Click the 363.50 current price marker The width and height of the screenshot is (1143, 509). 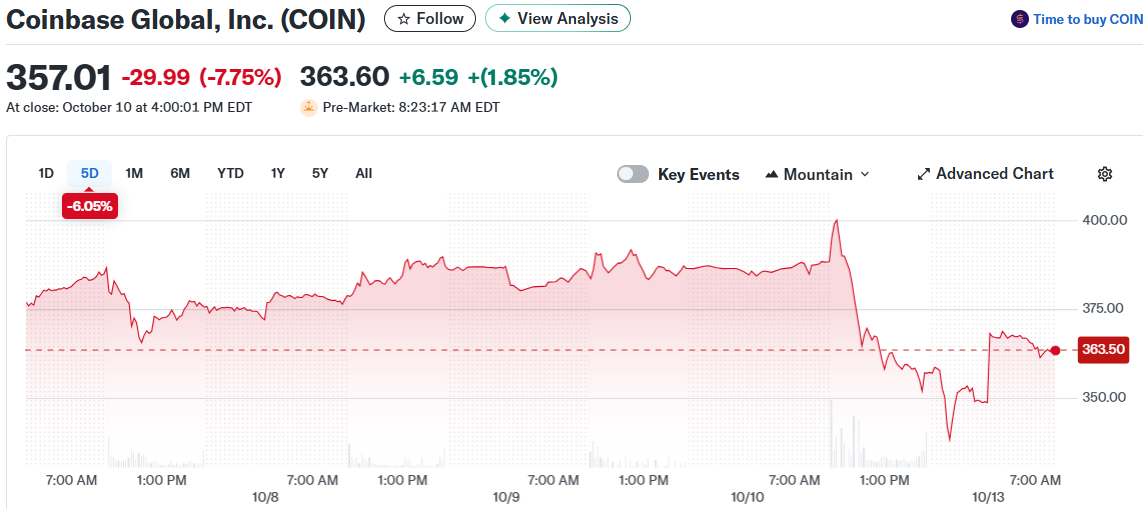[1103, 350]
